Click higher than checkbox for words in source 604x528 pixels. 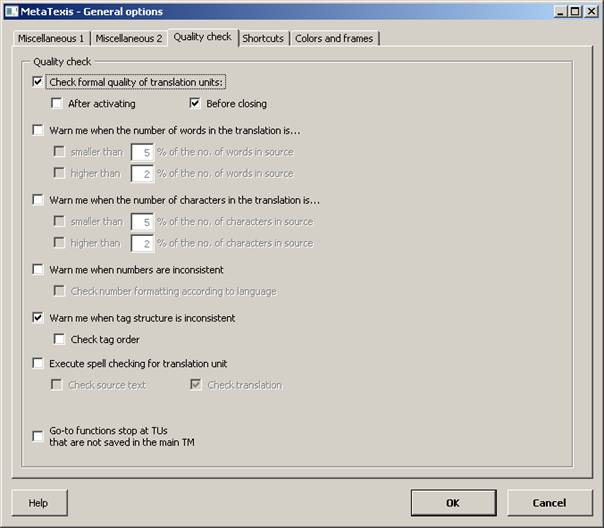pyautogui.click(x=59, y=173)
